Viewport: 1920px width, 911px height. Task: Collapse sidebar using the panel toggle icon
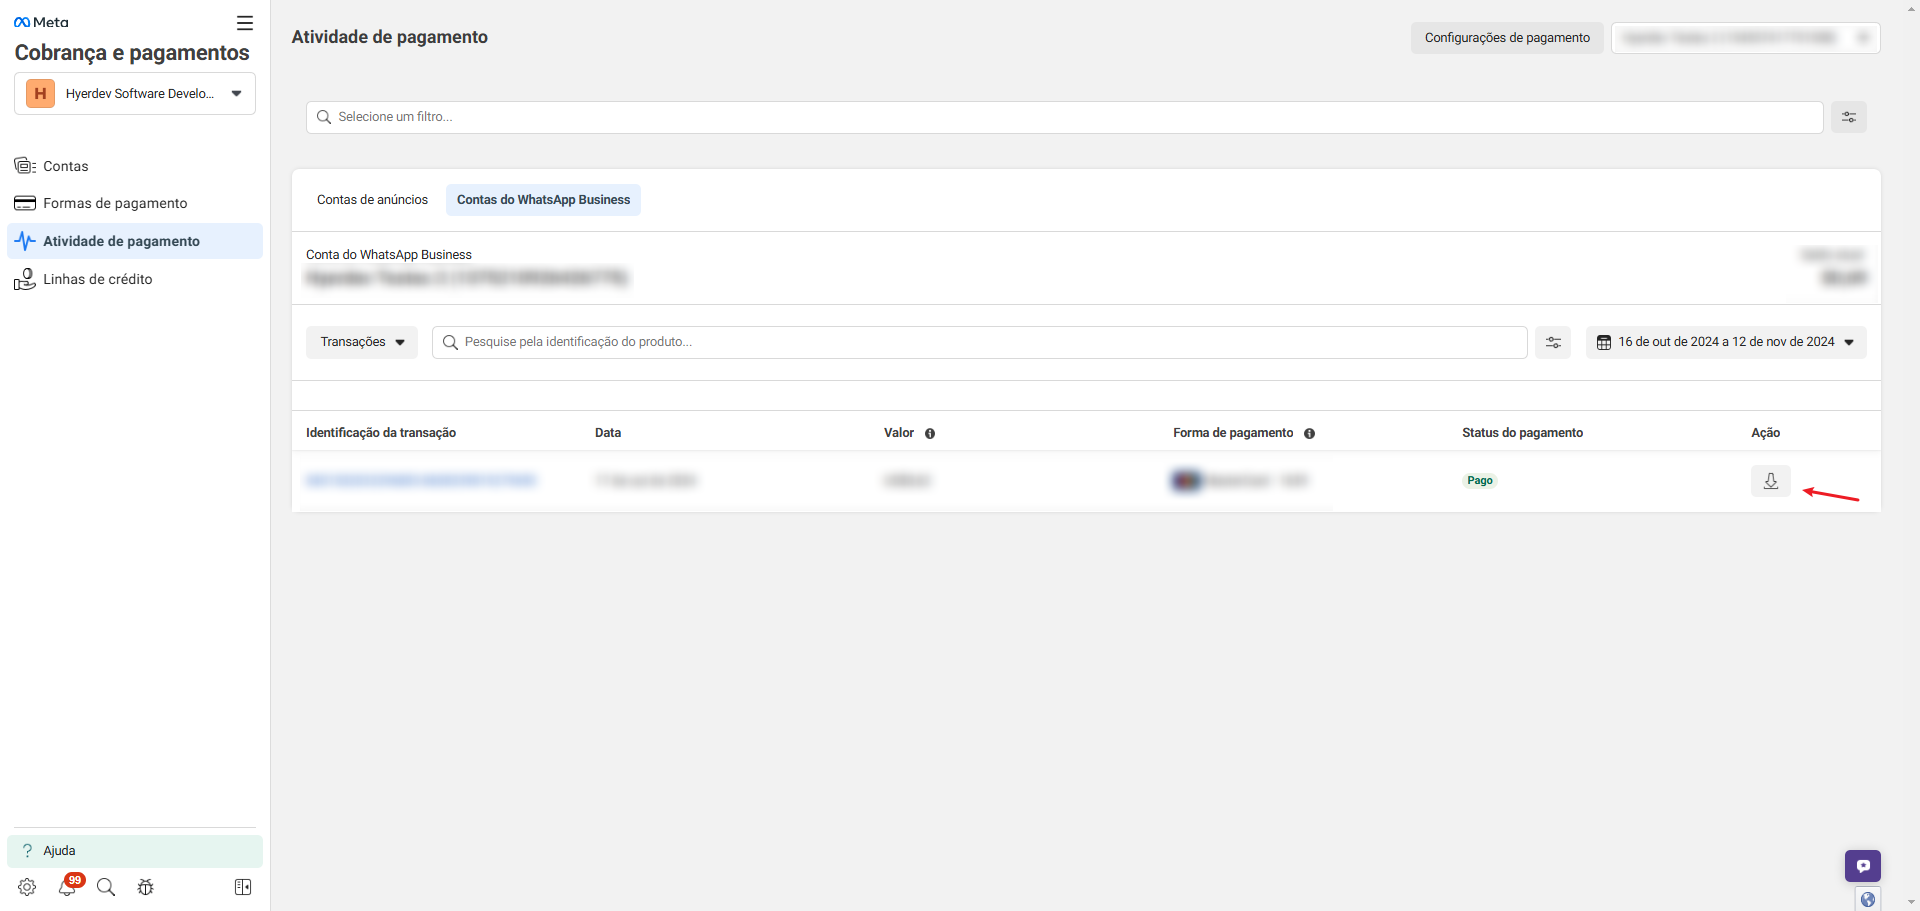(x=243, y=887)
